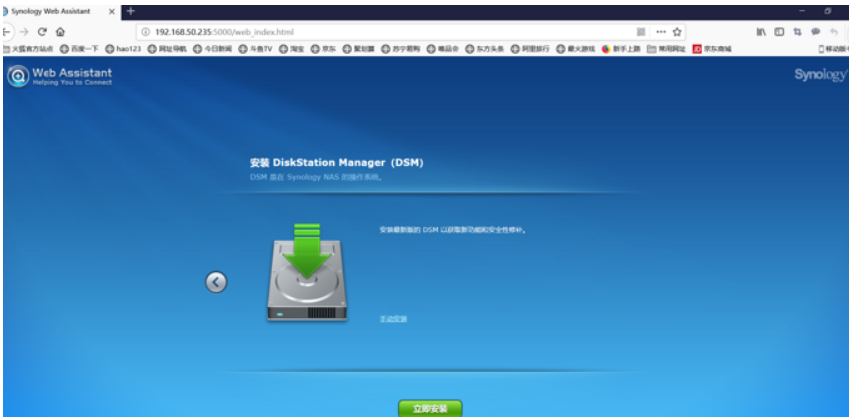
Task: Open the Library icon in the toolbar
Action: 761,32
